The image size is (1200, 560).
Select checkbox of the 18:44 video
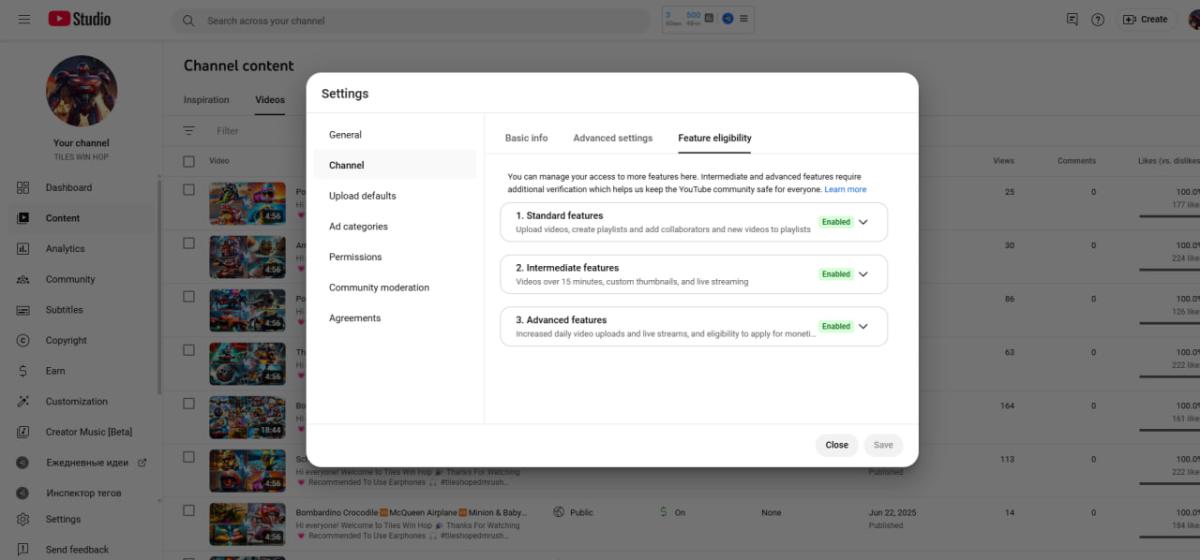189,404
